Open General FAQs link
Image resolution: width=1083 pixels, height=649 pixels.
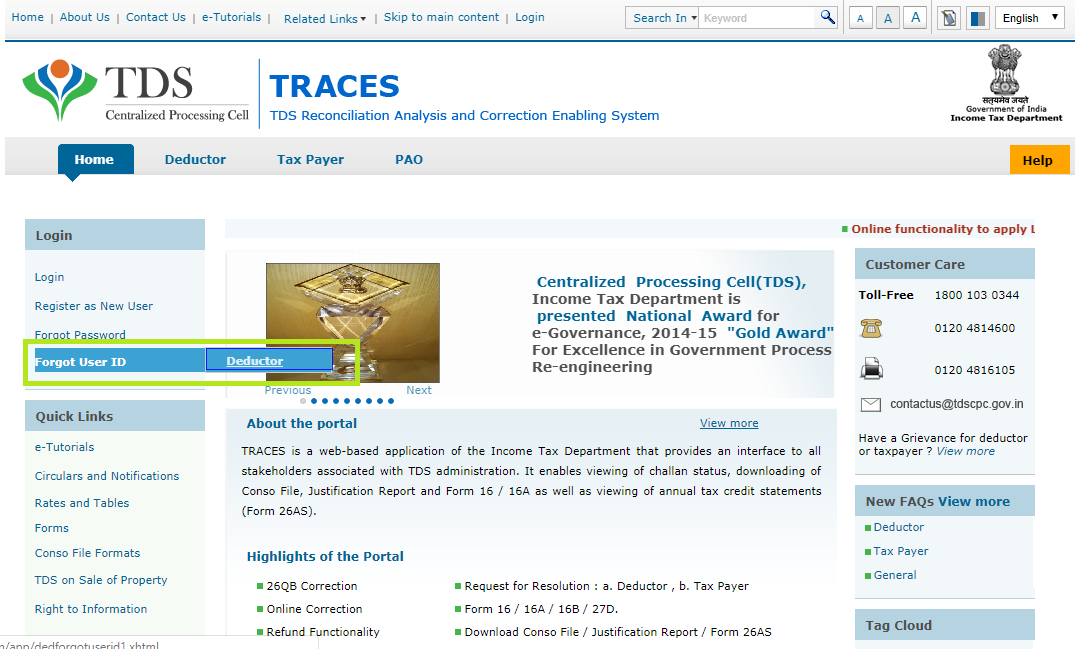pos(895,575)
